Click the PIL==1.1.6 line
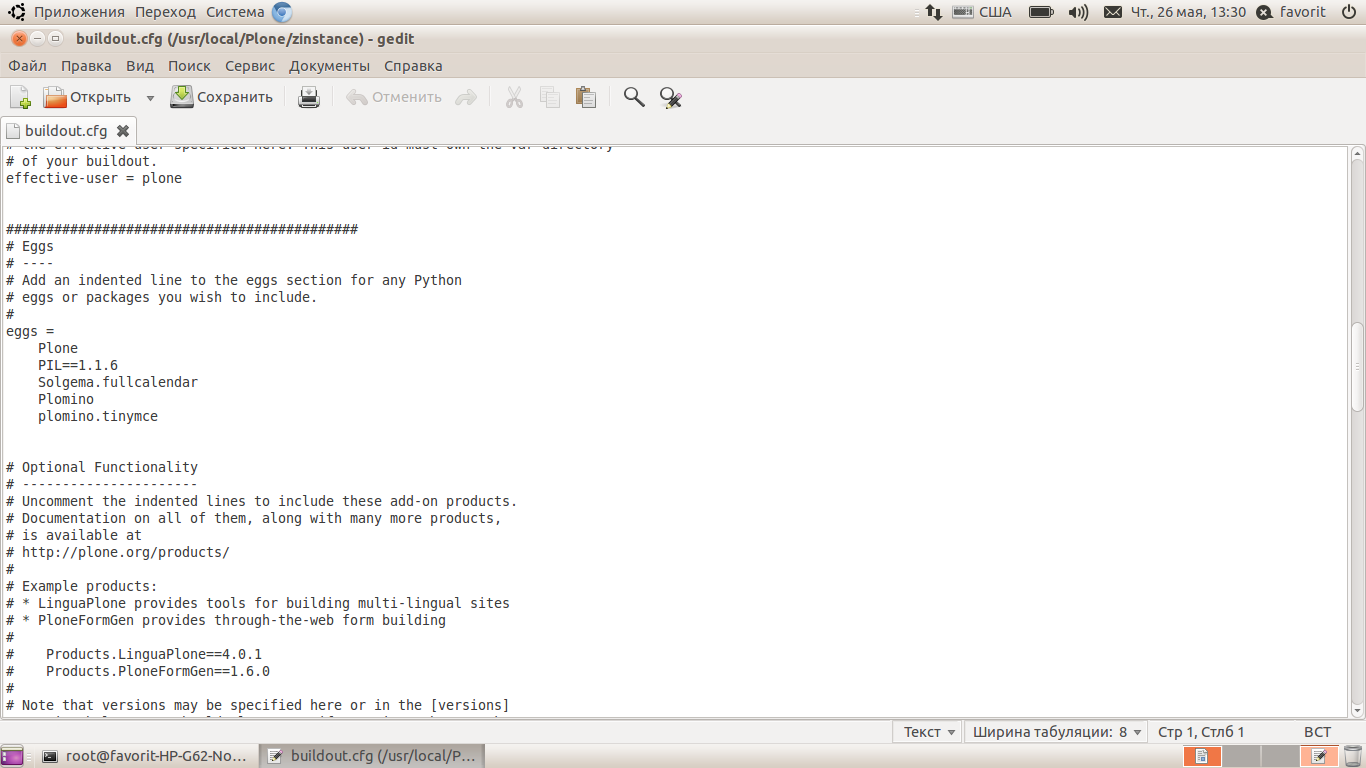The height and width of the screenshot is (768, 1366). pos(78,365)
